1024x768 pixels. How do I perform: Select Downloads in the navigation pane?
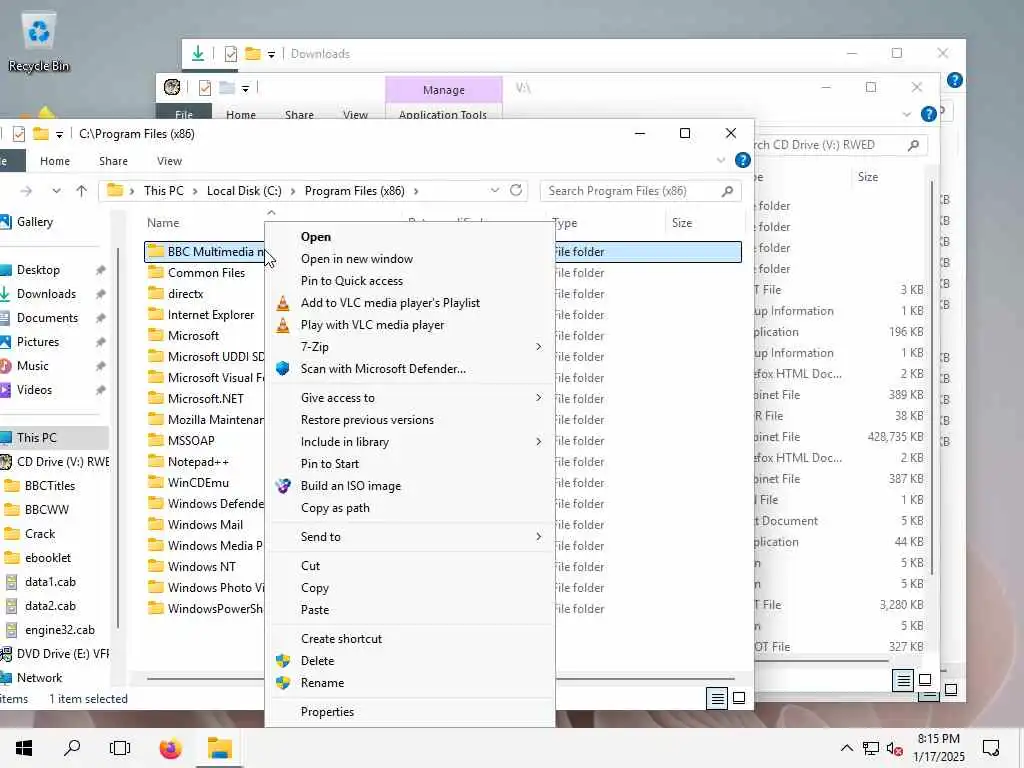[x=46, y=295]
